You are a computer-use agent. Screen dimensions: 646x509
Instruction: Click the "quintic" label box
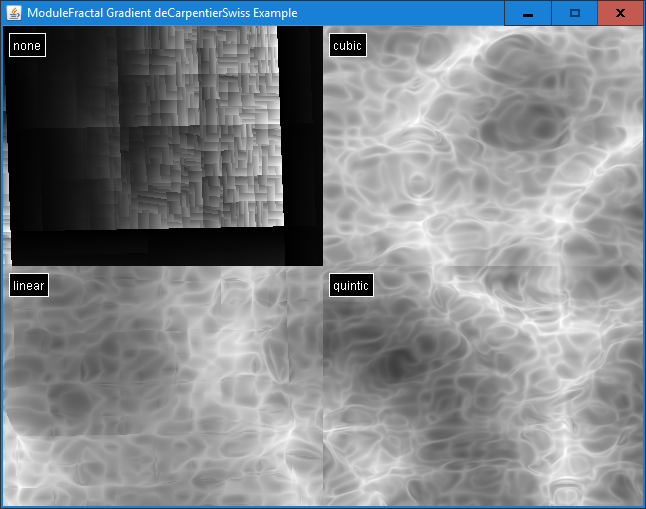(351, 286)
